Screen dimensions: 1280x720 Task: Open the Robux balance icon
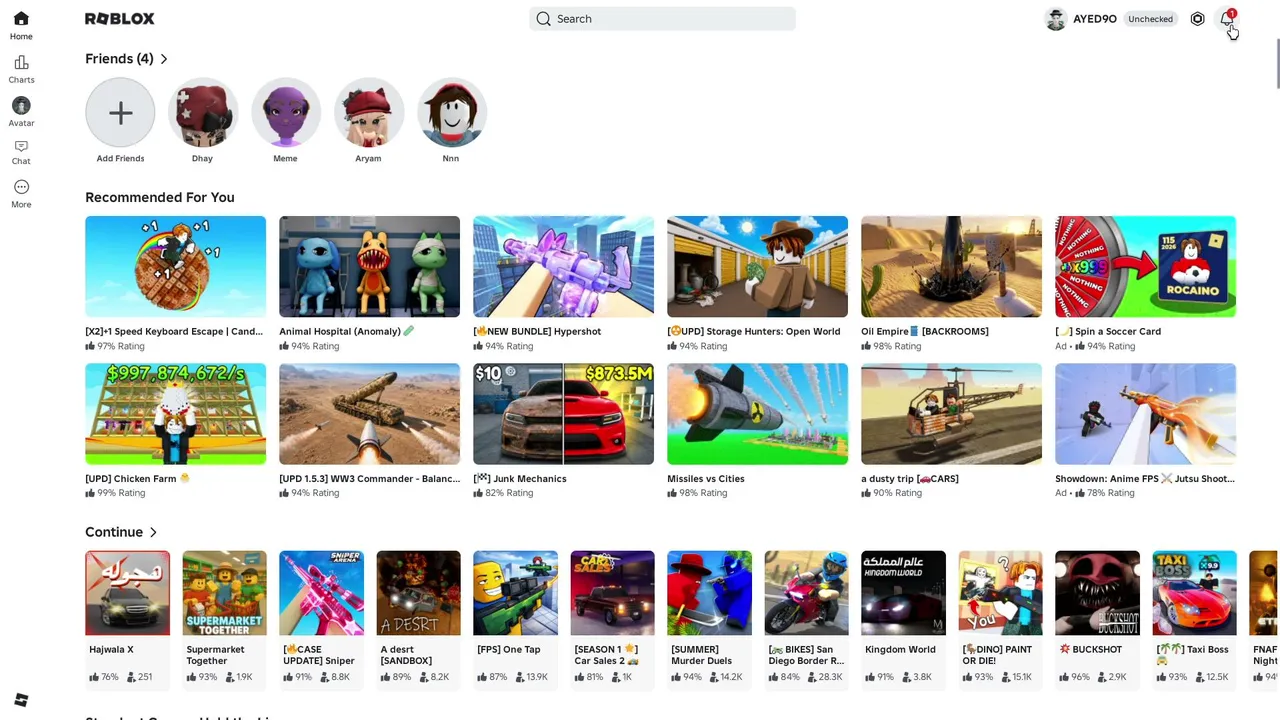(1197, 19)
